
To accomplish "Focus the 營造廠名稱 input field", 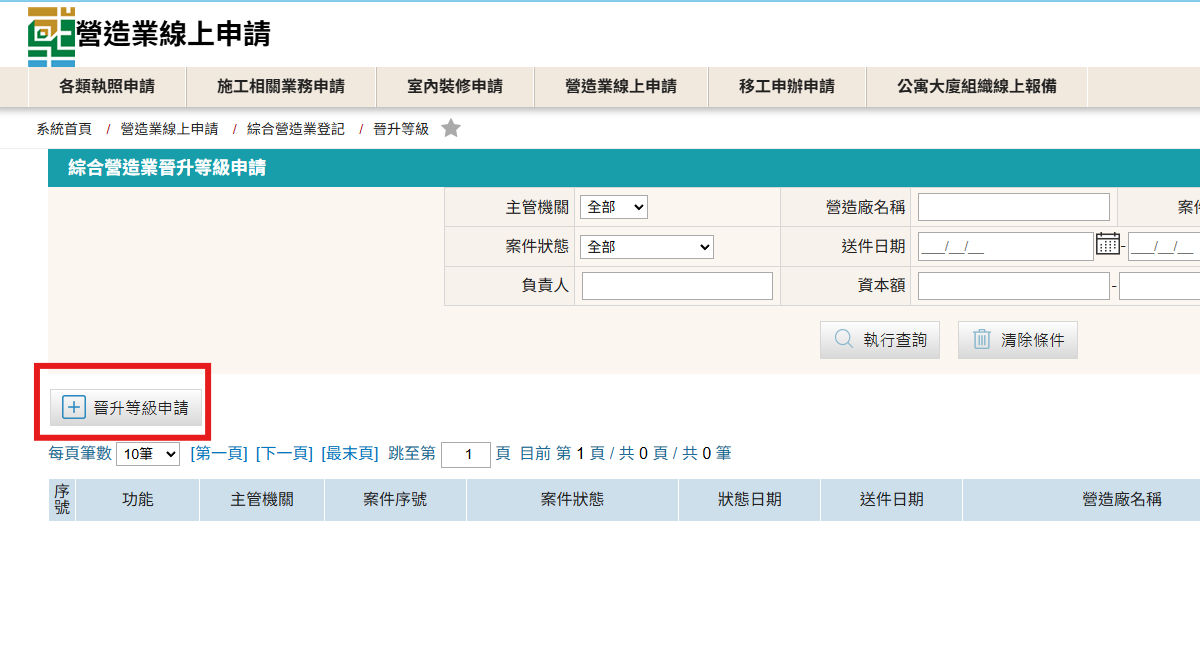I will click(x=1013, y=207).
